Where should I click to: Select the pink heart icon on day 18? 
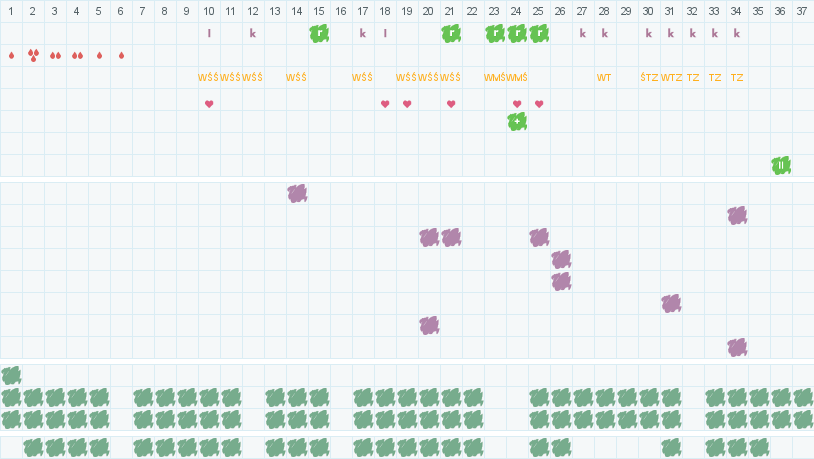coord(385,104)
